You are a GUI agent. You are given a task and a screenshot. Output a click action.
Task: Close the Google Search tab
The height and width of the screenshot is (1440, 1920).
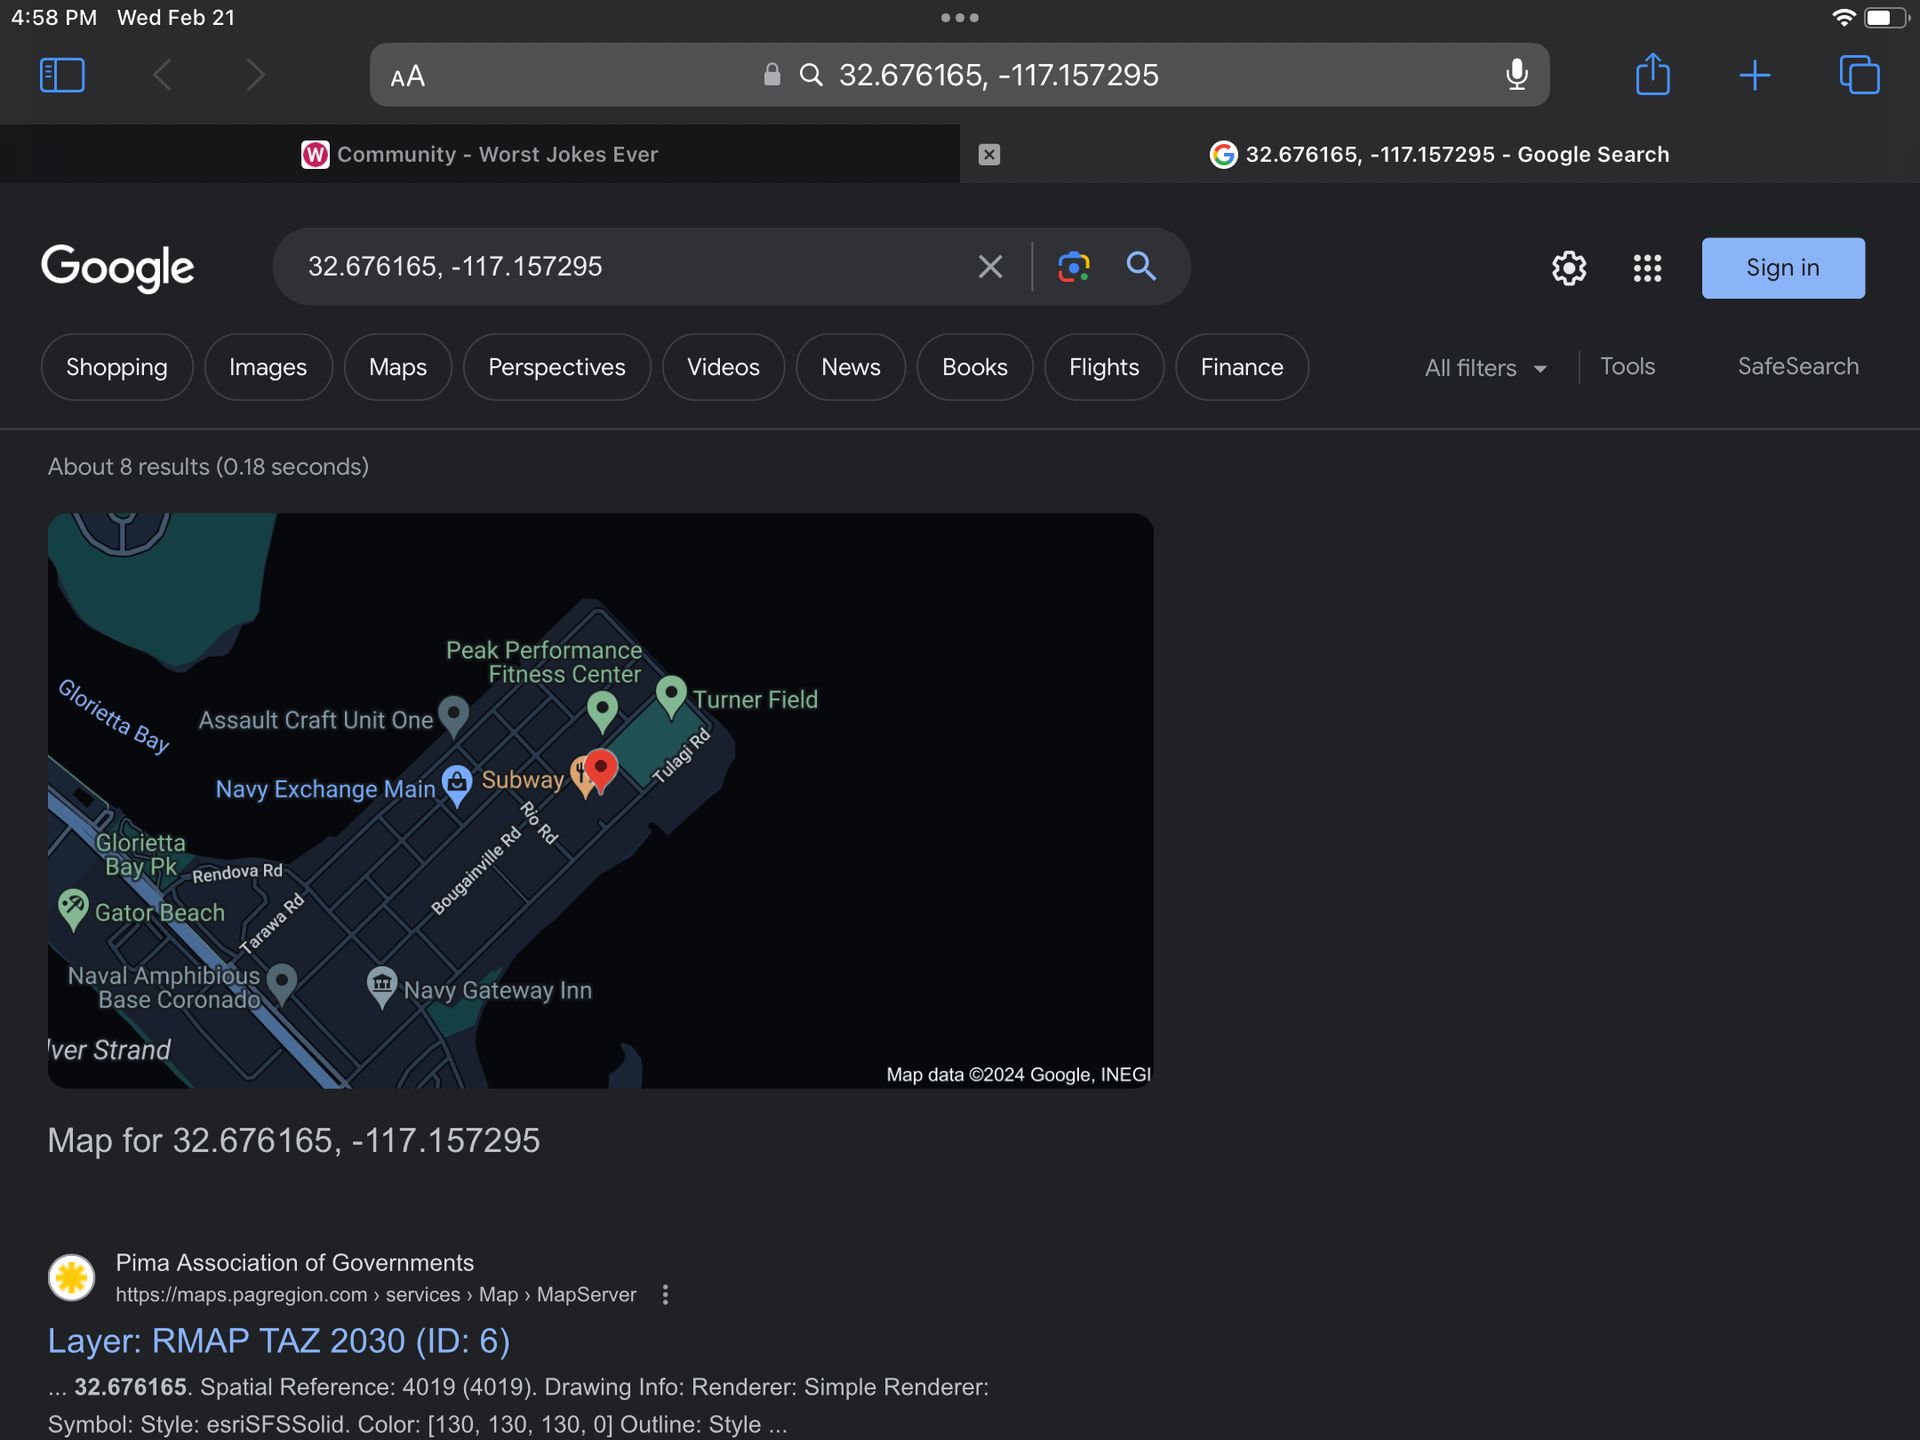coord(989,154)
